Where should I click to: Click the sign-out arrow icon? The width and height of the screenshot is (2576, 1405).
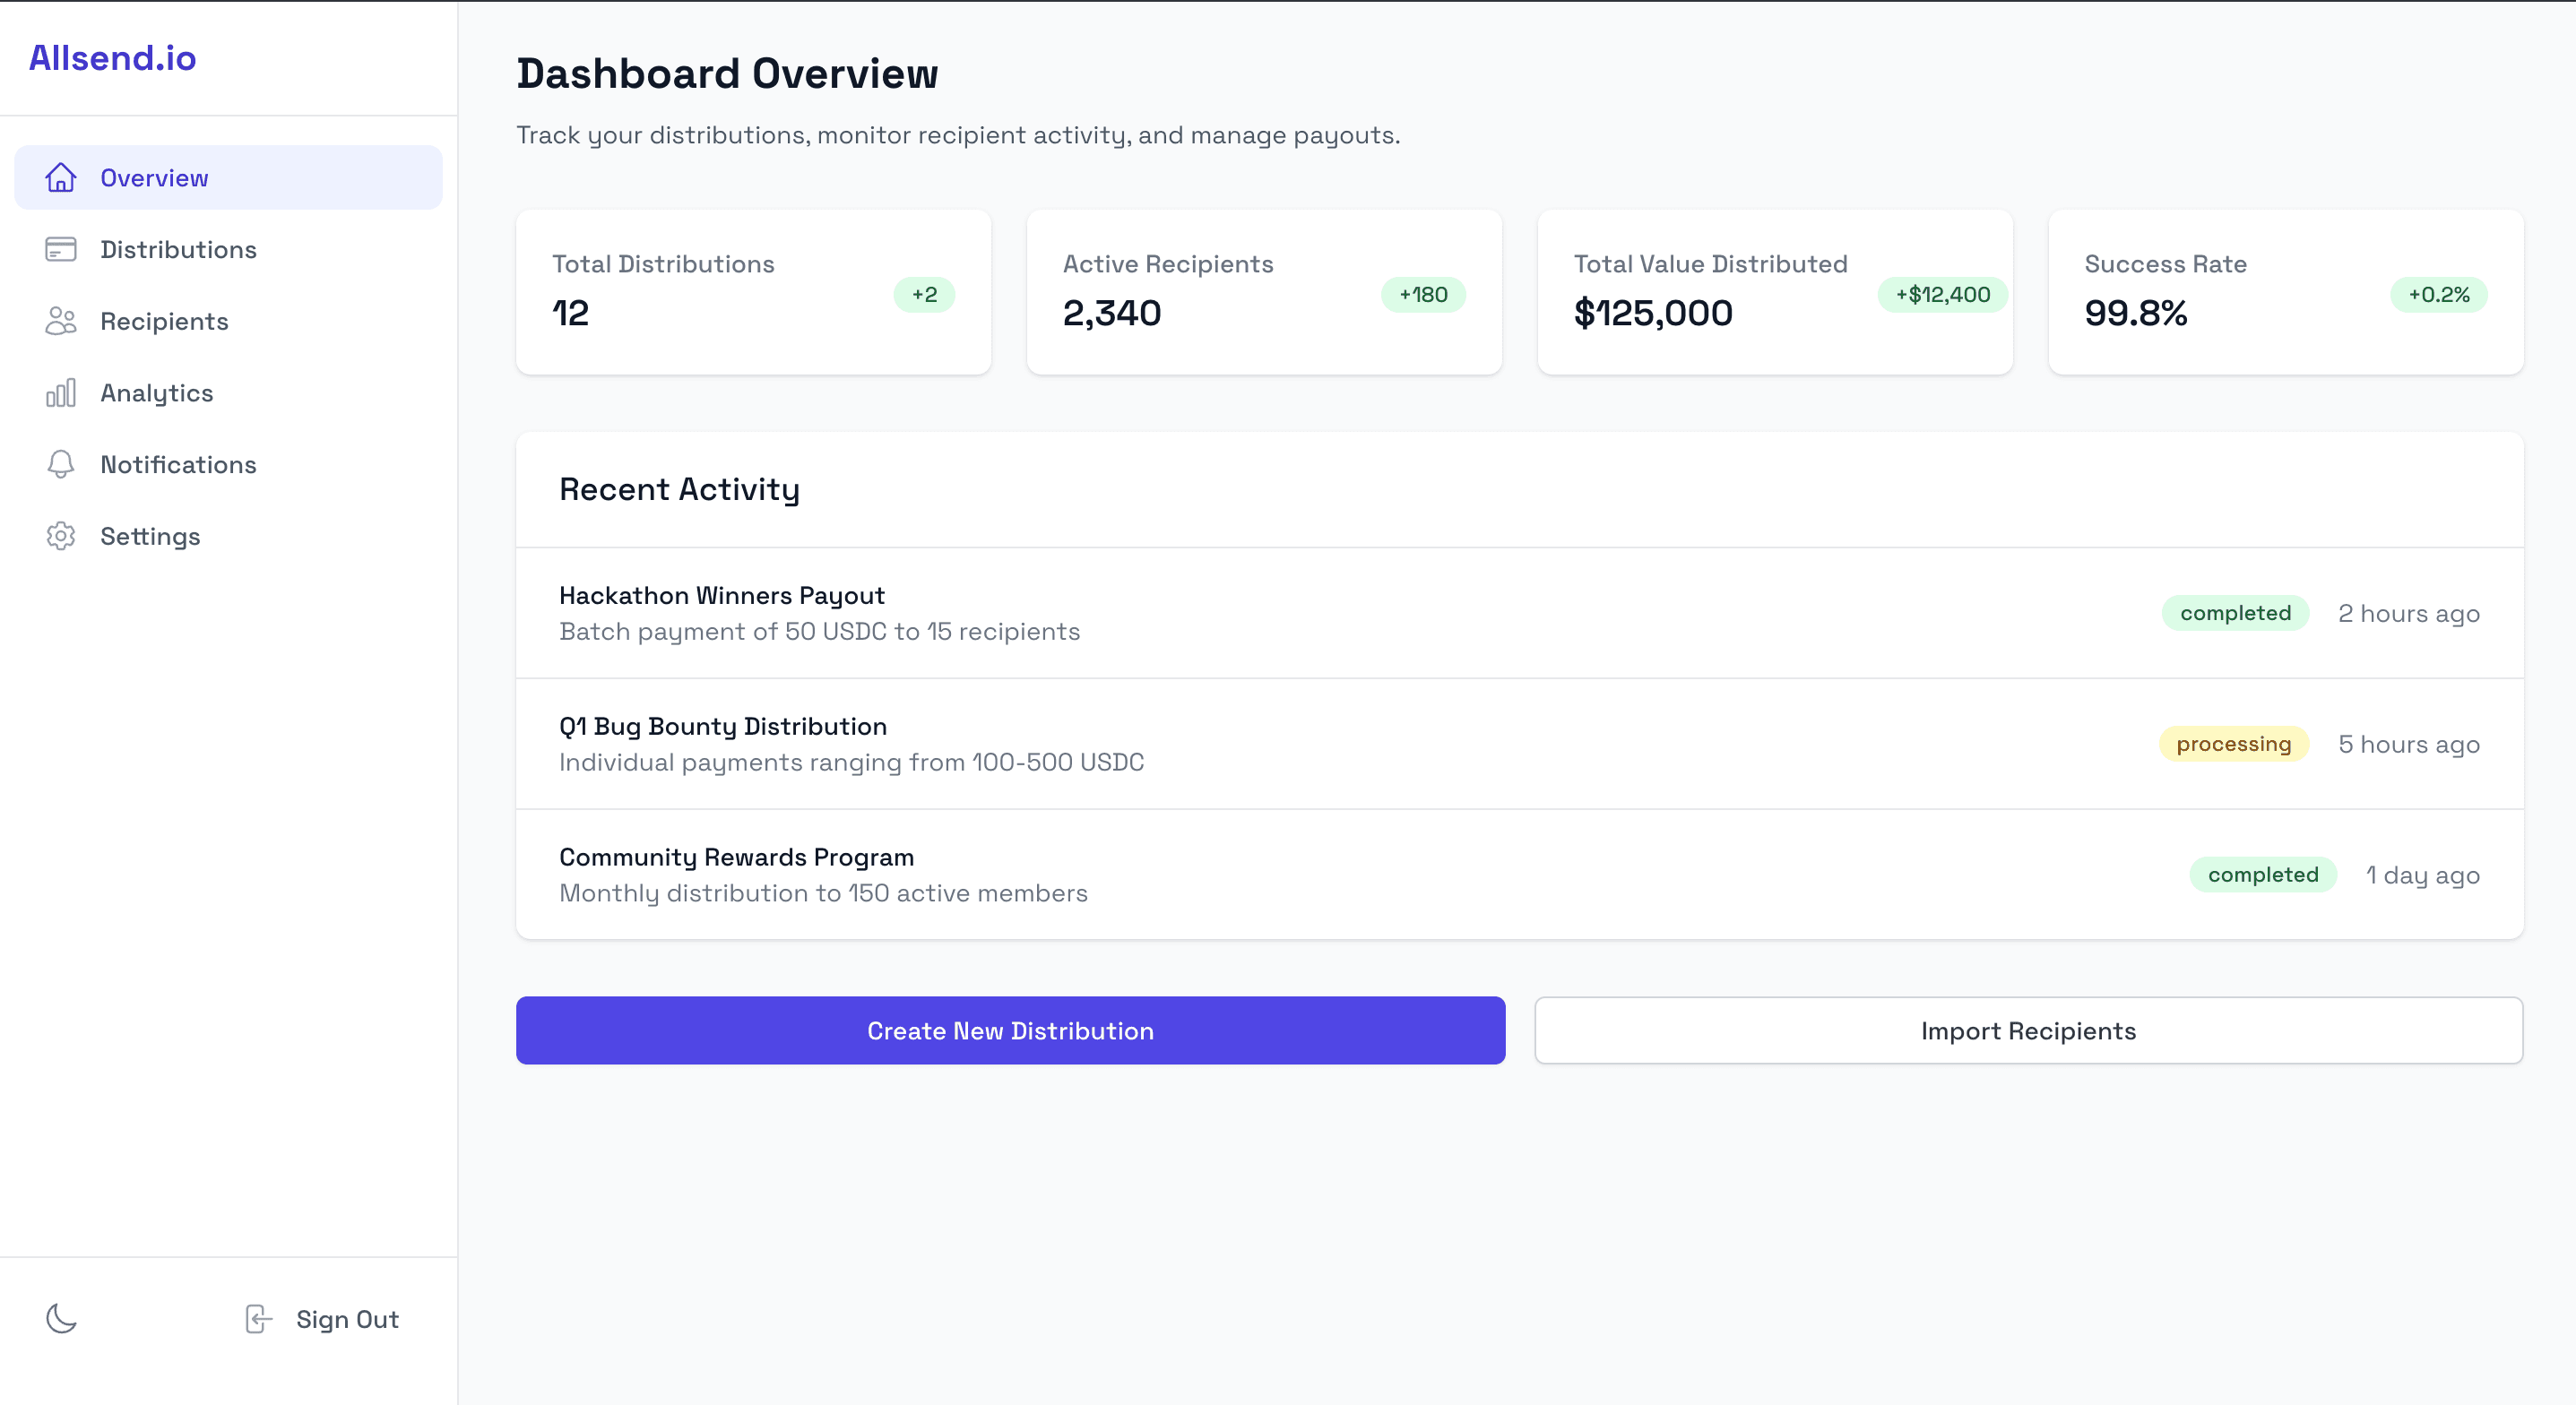[x=258, y=1319]
